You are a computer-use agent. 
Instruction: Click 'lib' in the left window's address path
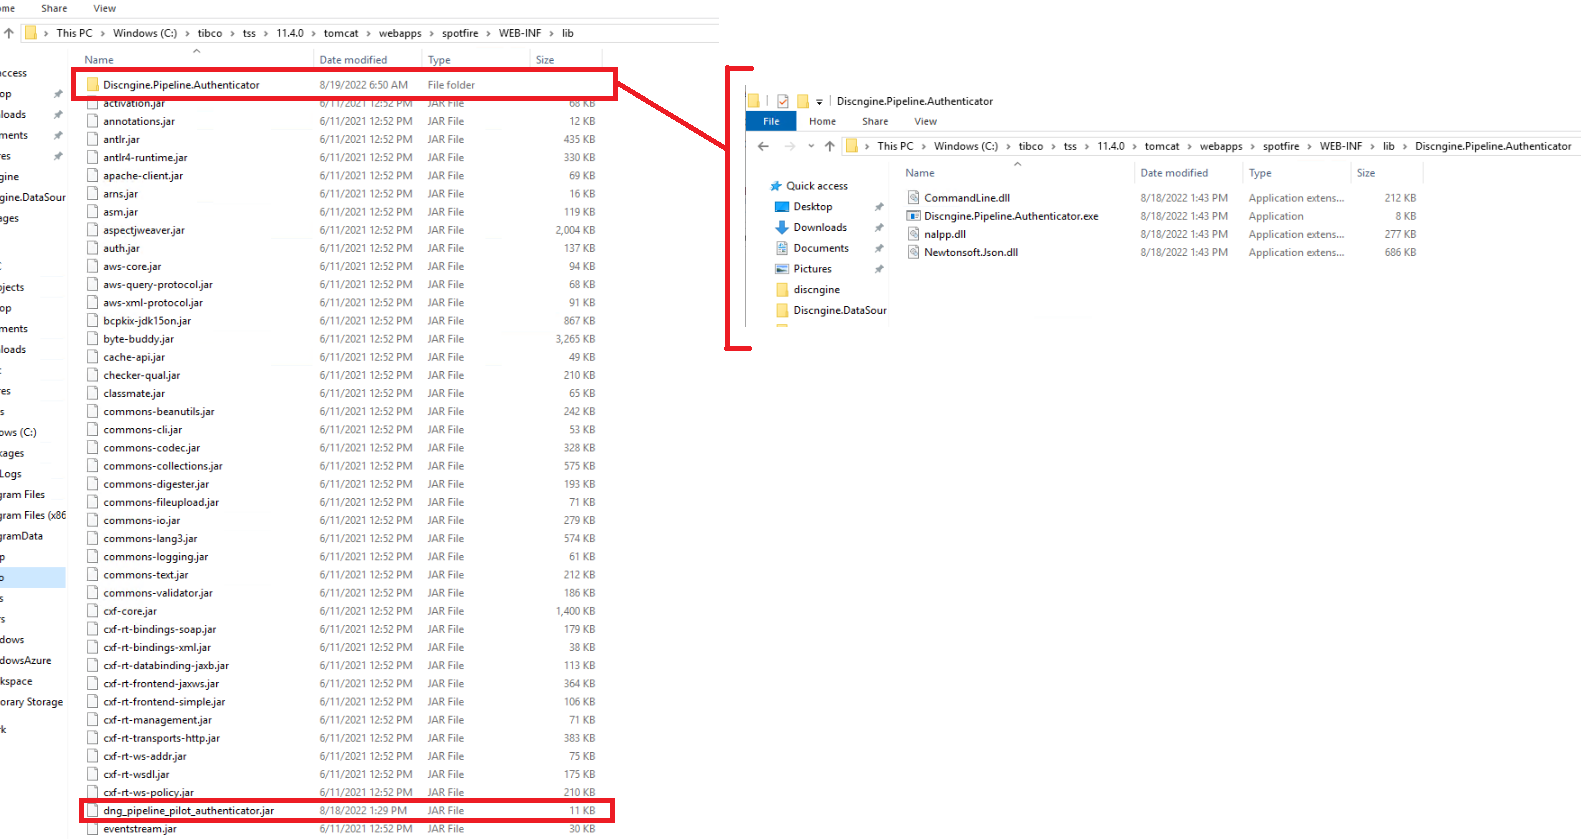tap(567, 33)
